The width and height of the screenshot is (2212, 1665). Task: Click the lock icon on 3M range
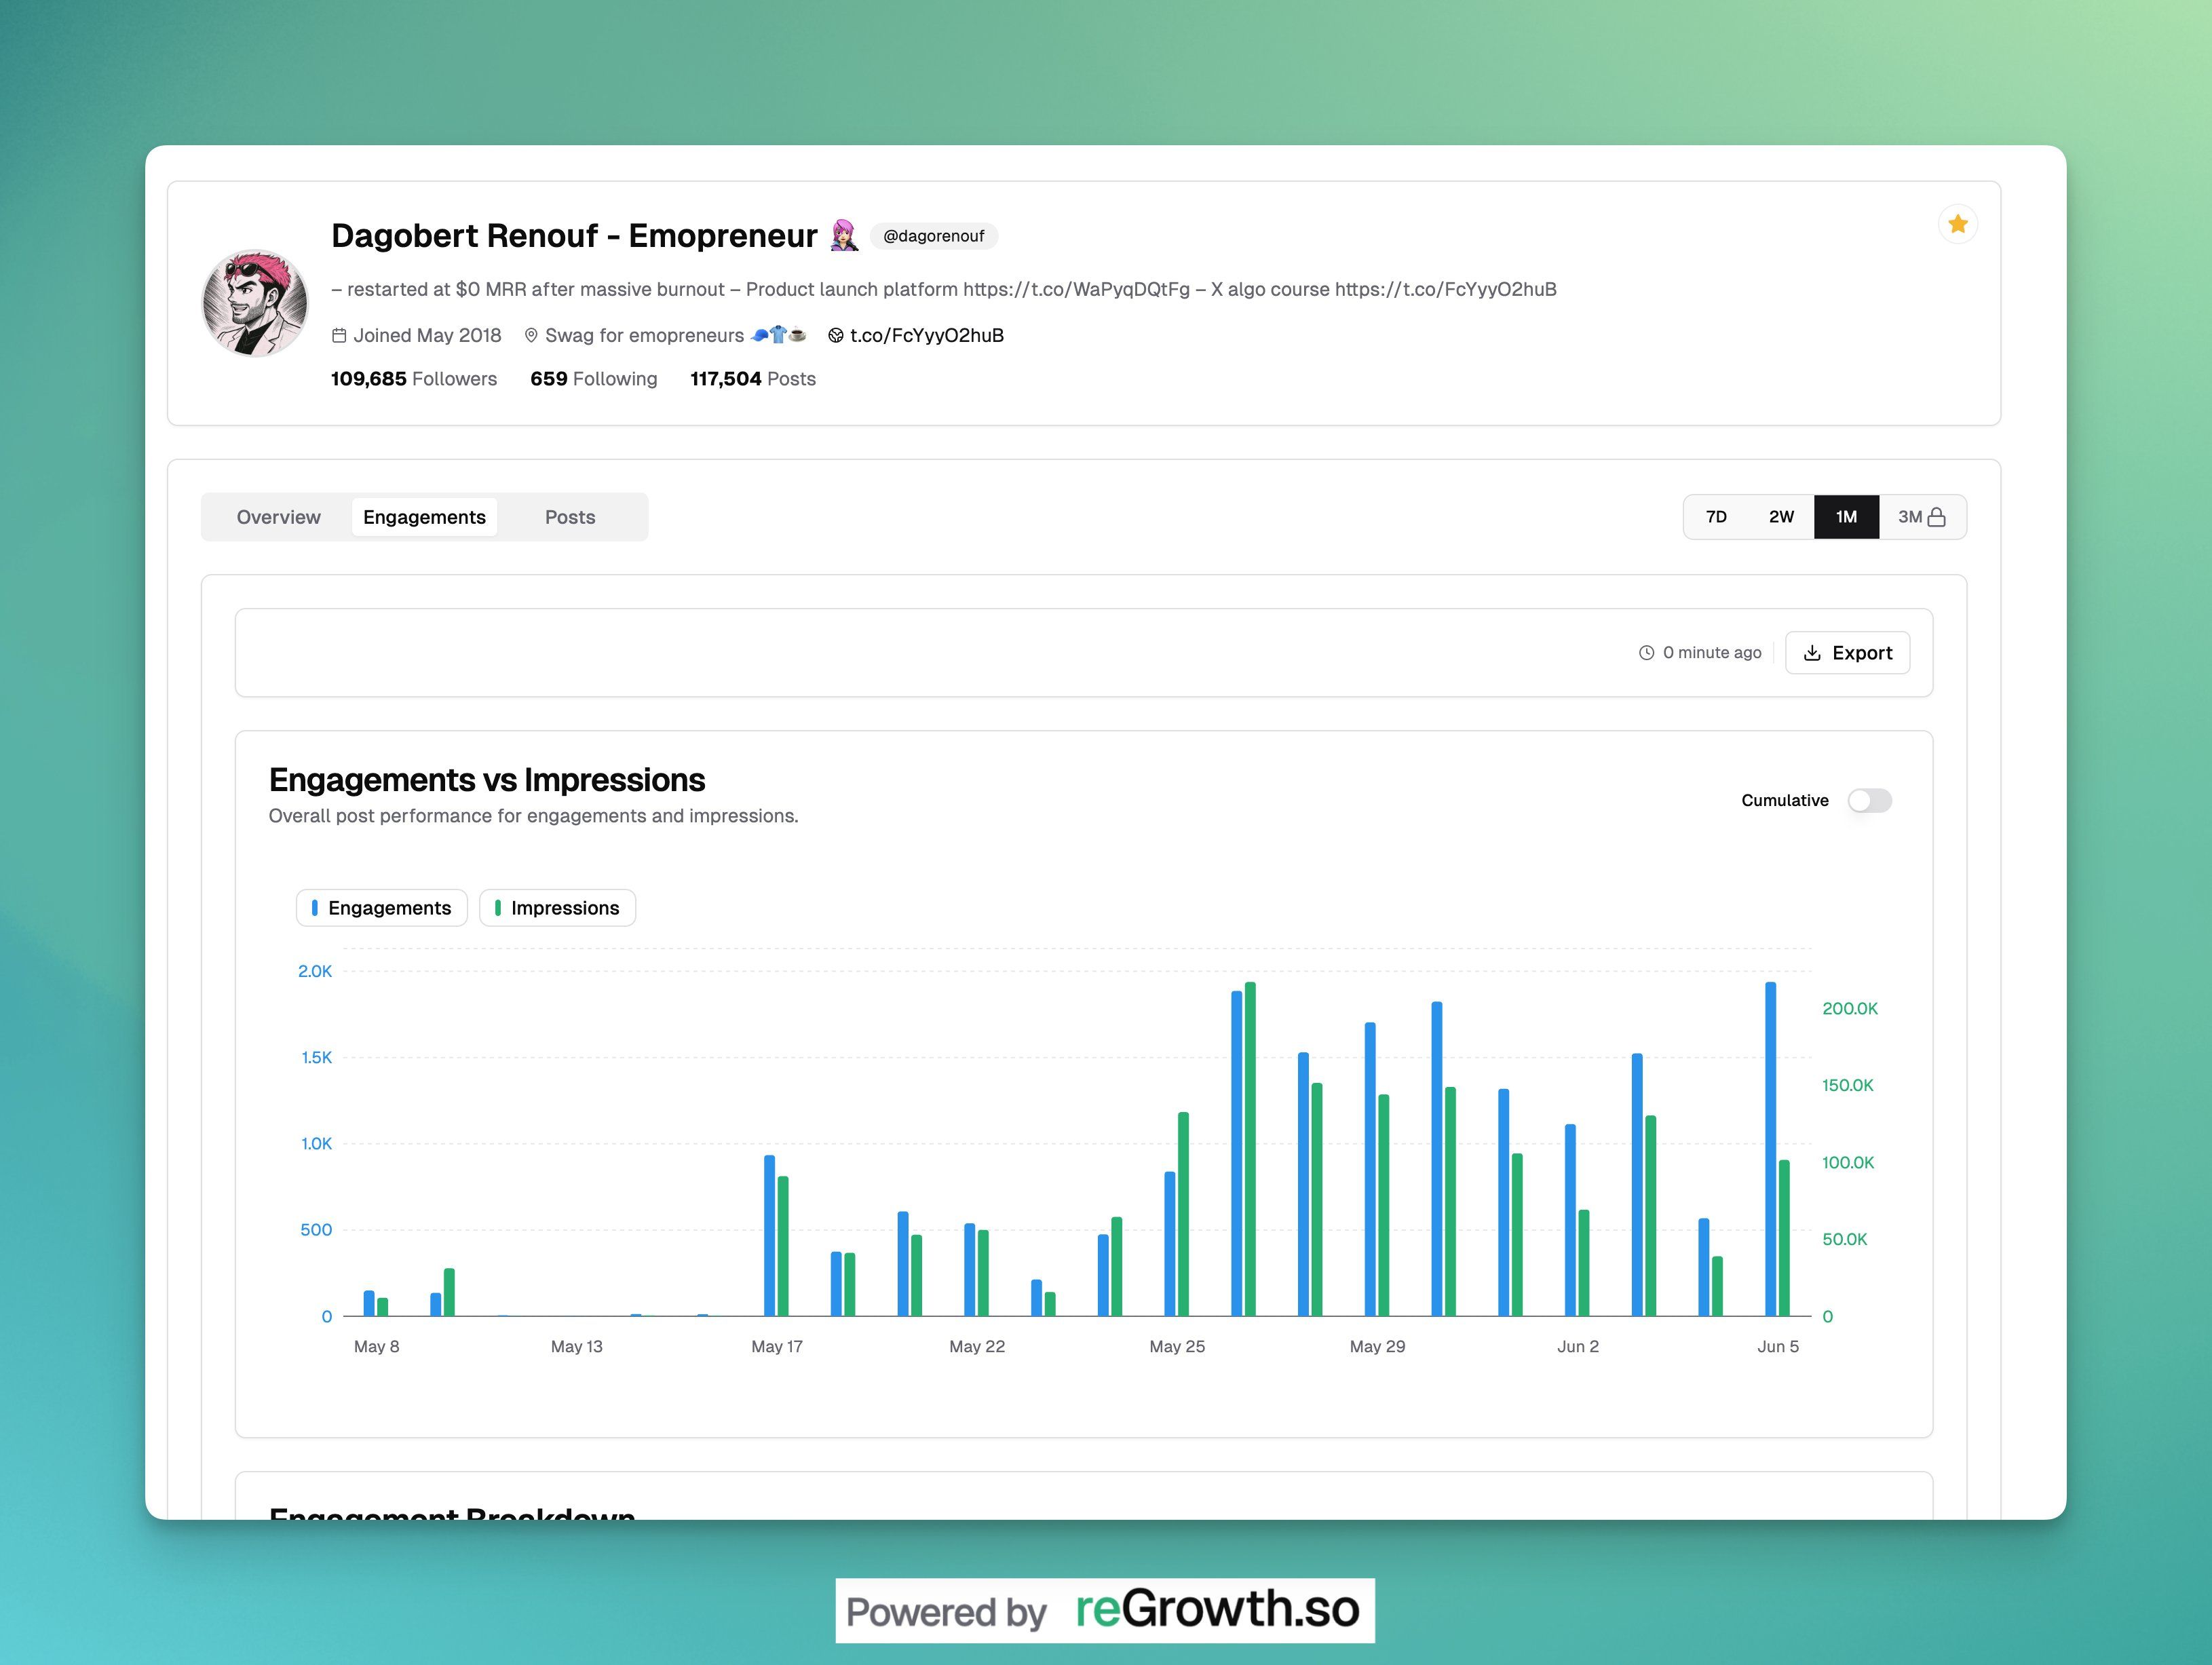tap(1937, 517)
